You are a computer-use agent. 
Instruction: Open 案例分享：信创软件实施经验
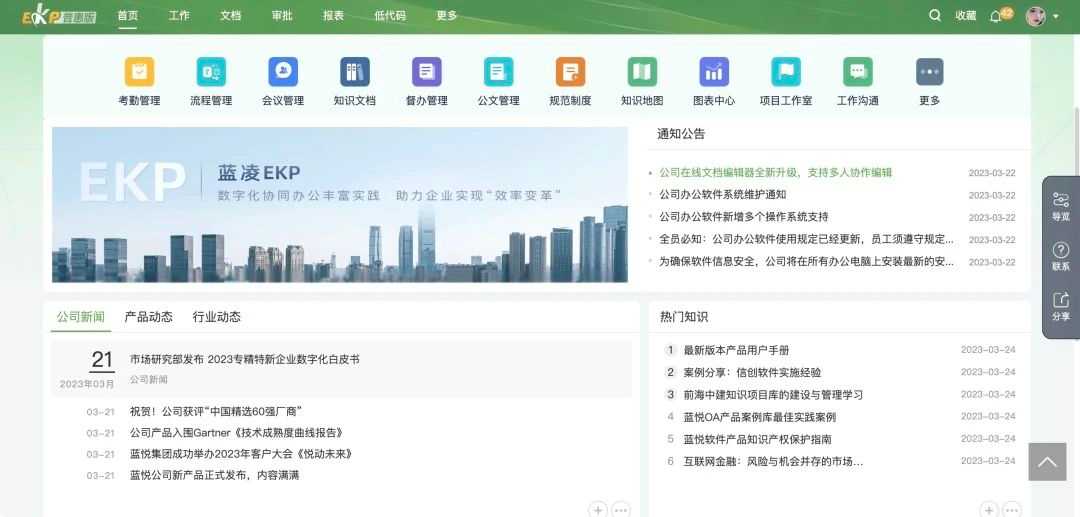pyautogui.click(x=752, y=372)
